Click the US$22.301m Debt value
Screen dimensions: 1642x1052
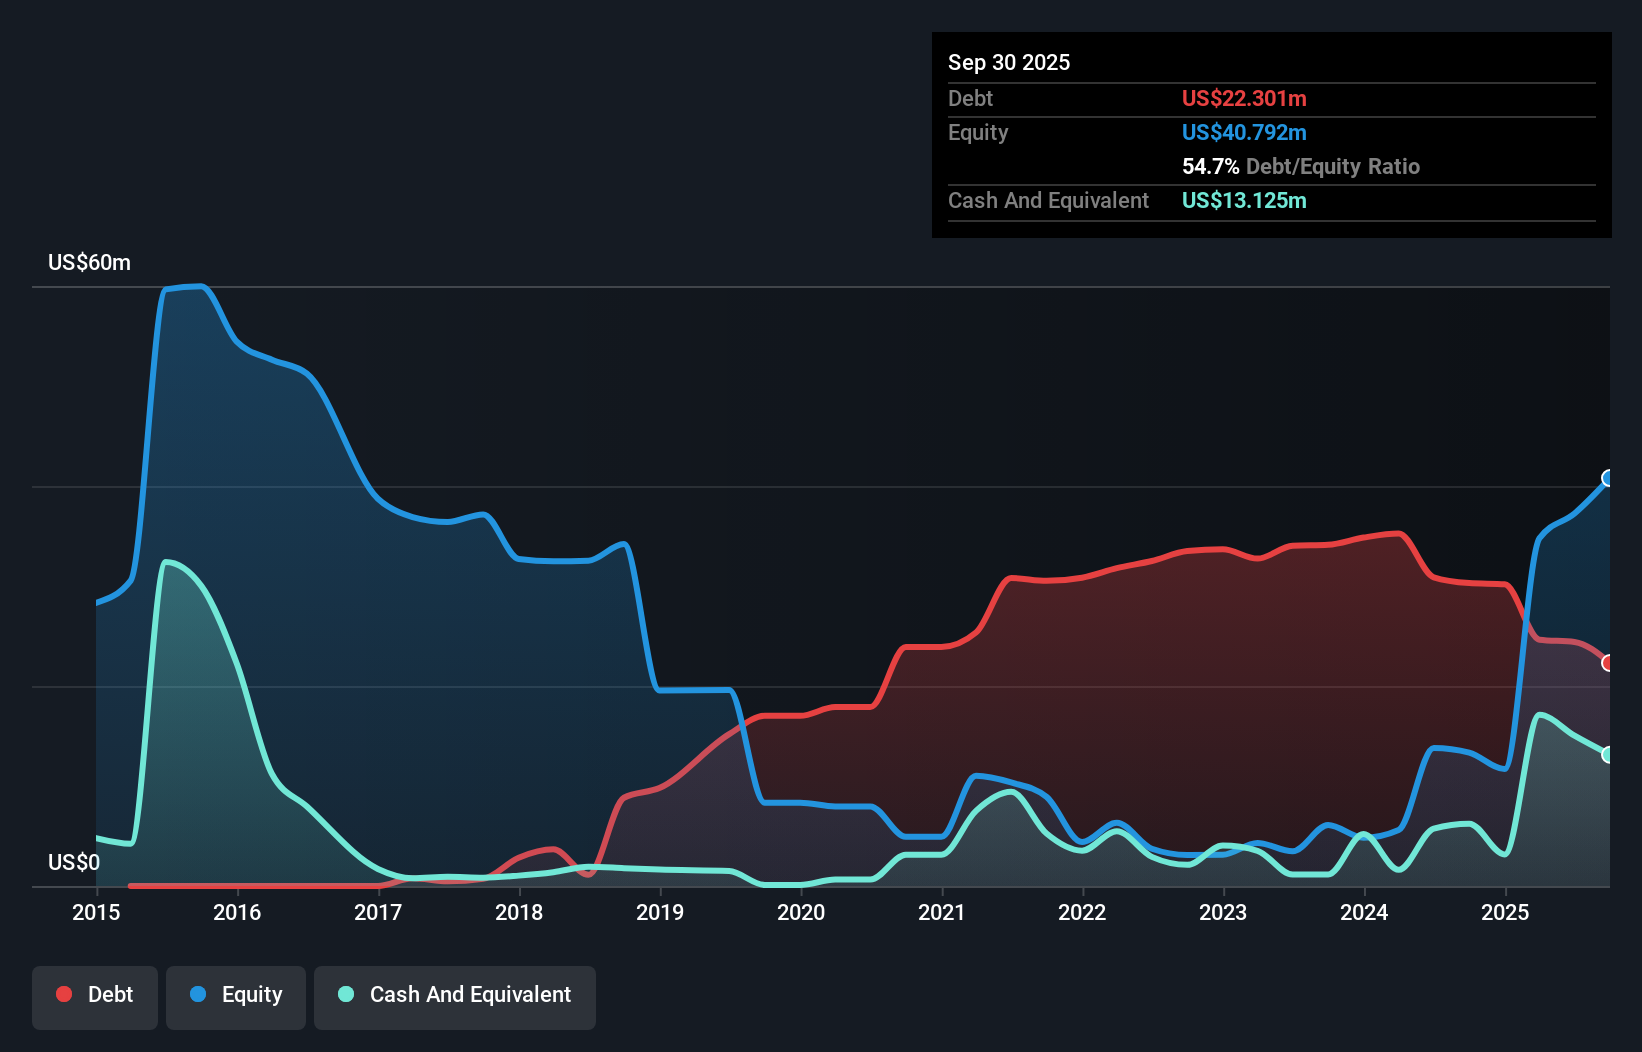[x=1244, y=98]
